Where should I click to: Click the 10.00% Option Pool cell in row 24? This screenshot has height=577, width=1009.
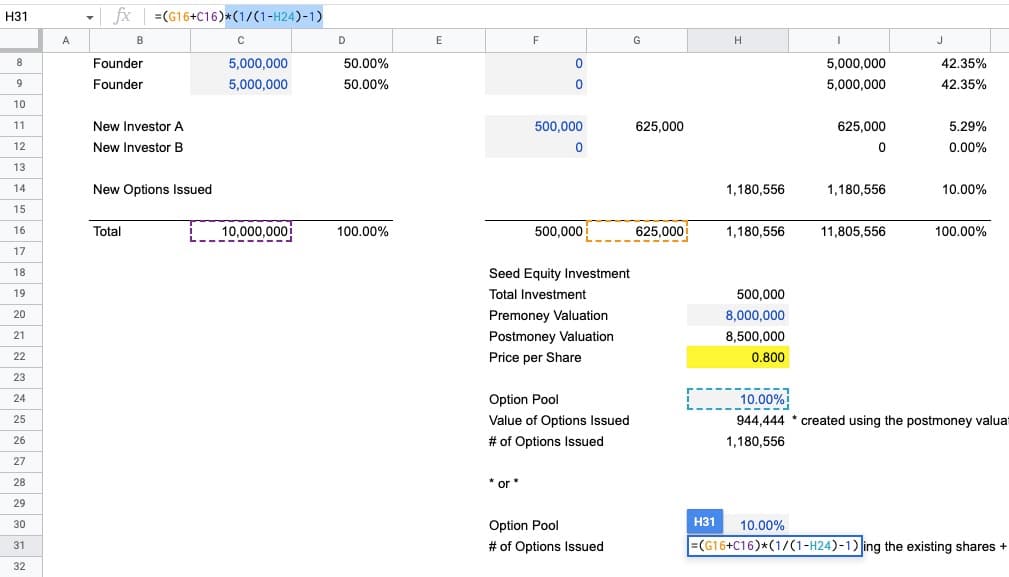coord(737,400)
